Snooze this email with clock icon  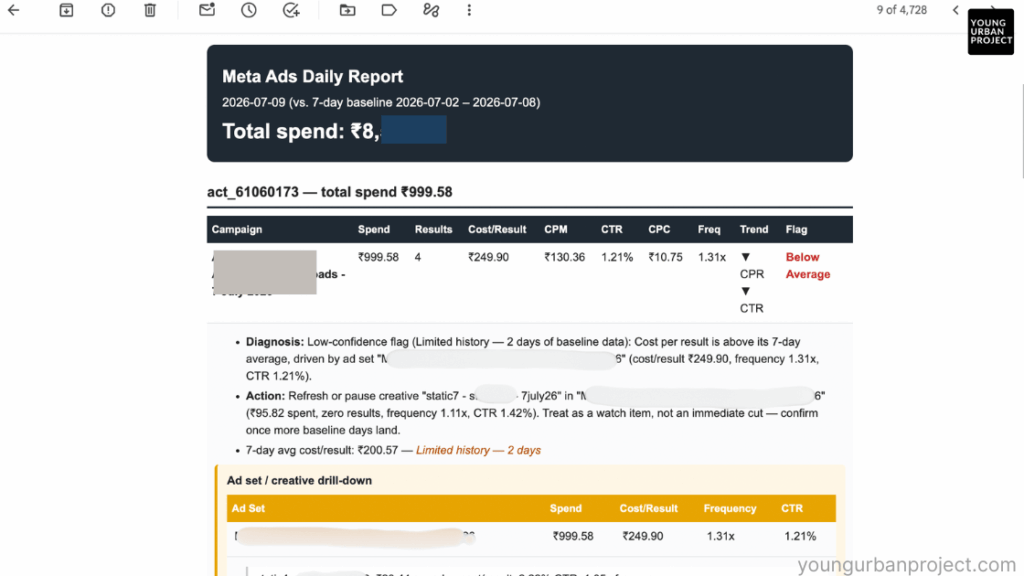[249, 10]
